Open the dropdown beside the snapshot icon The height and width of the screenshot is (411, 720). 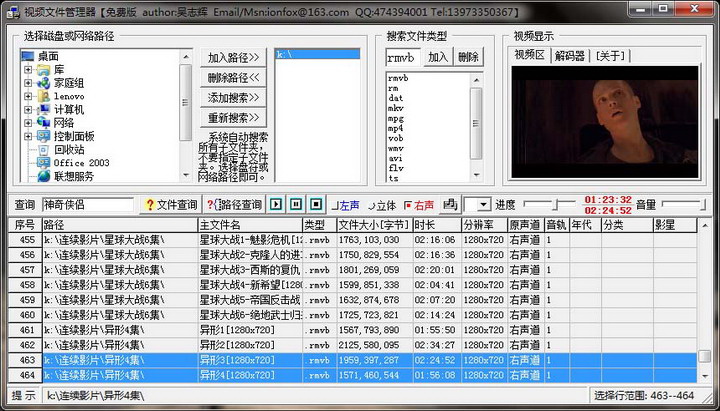click(x=483, y=205)
